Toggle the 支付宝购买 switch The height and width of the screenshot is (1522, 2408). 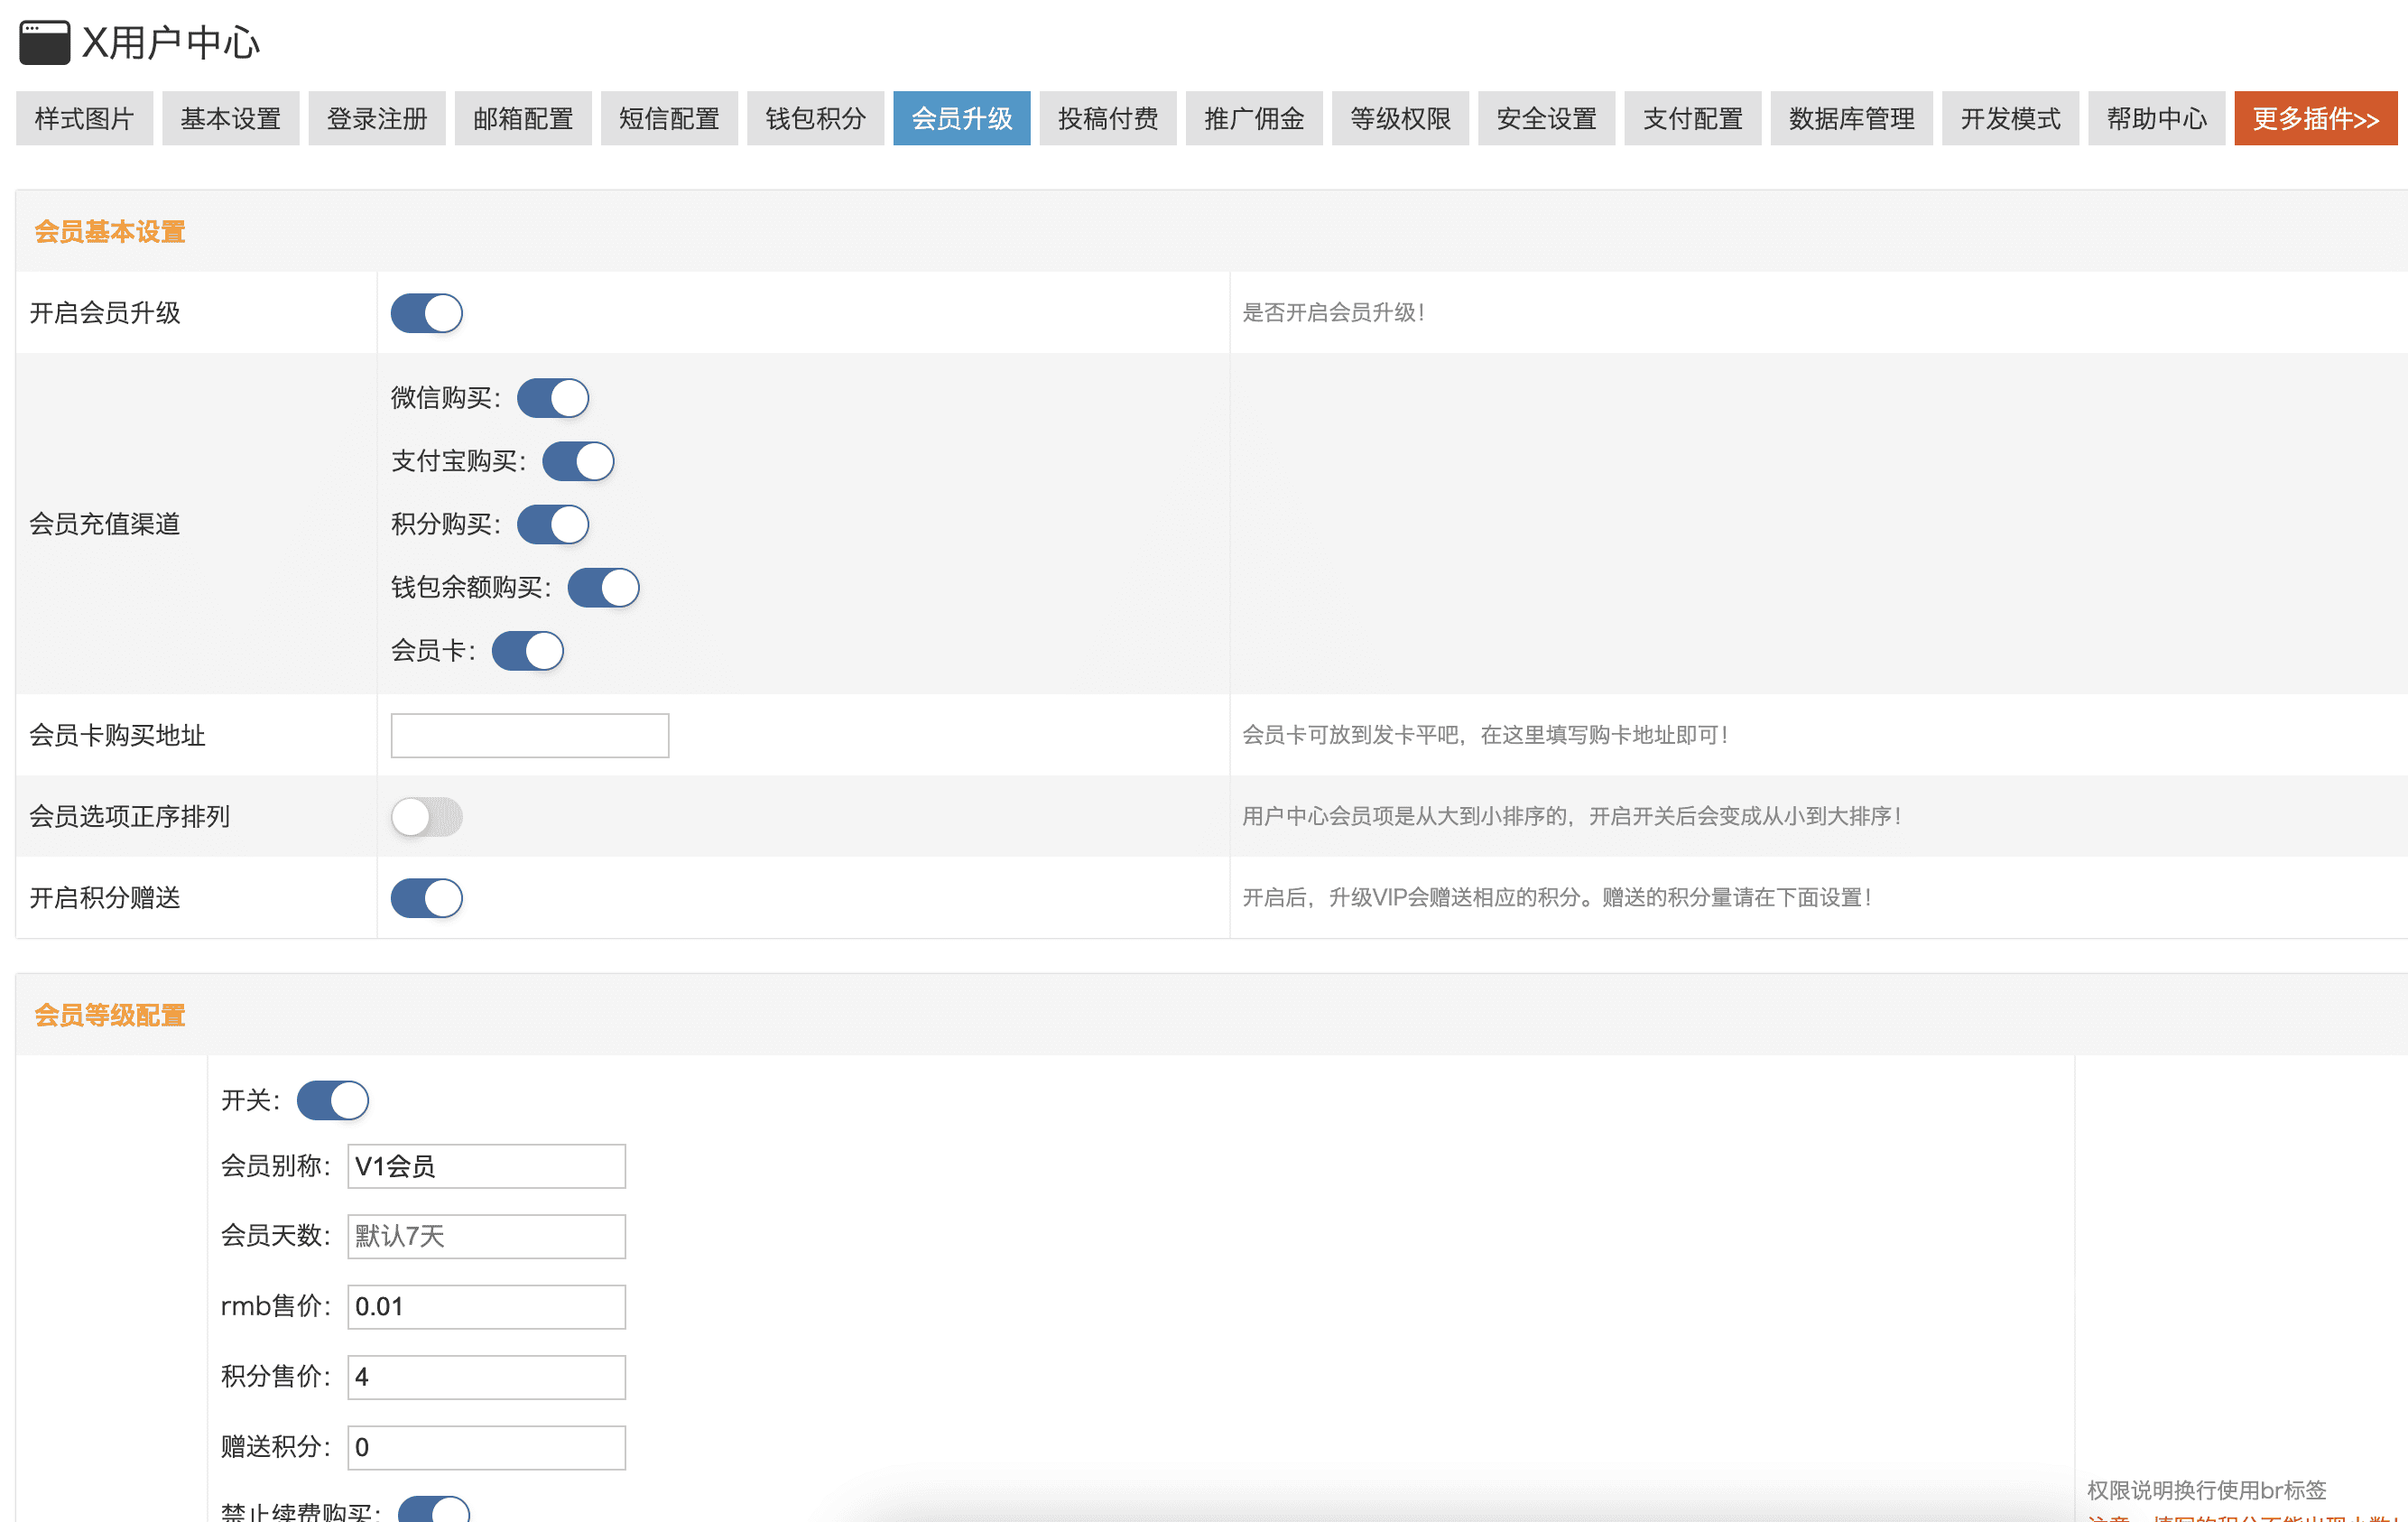click(577, 461)
